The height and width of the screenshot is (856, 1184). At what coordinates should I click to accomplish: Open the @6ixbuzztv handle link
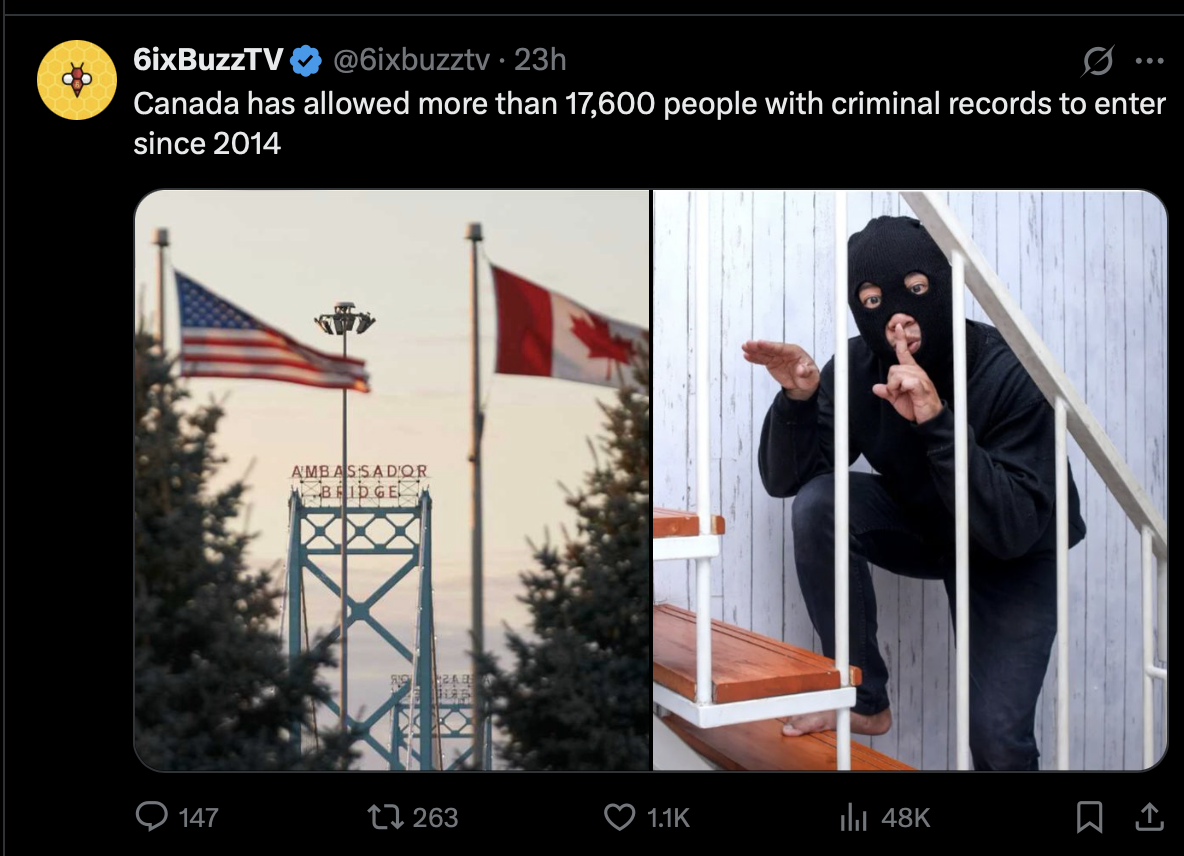tap(412, 60)
